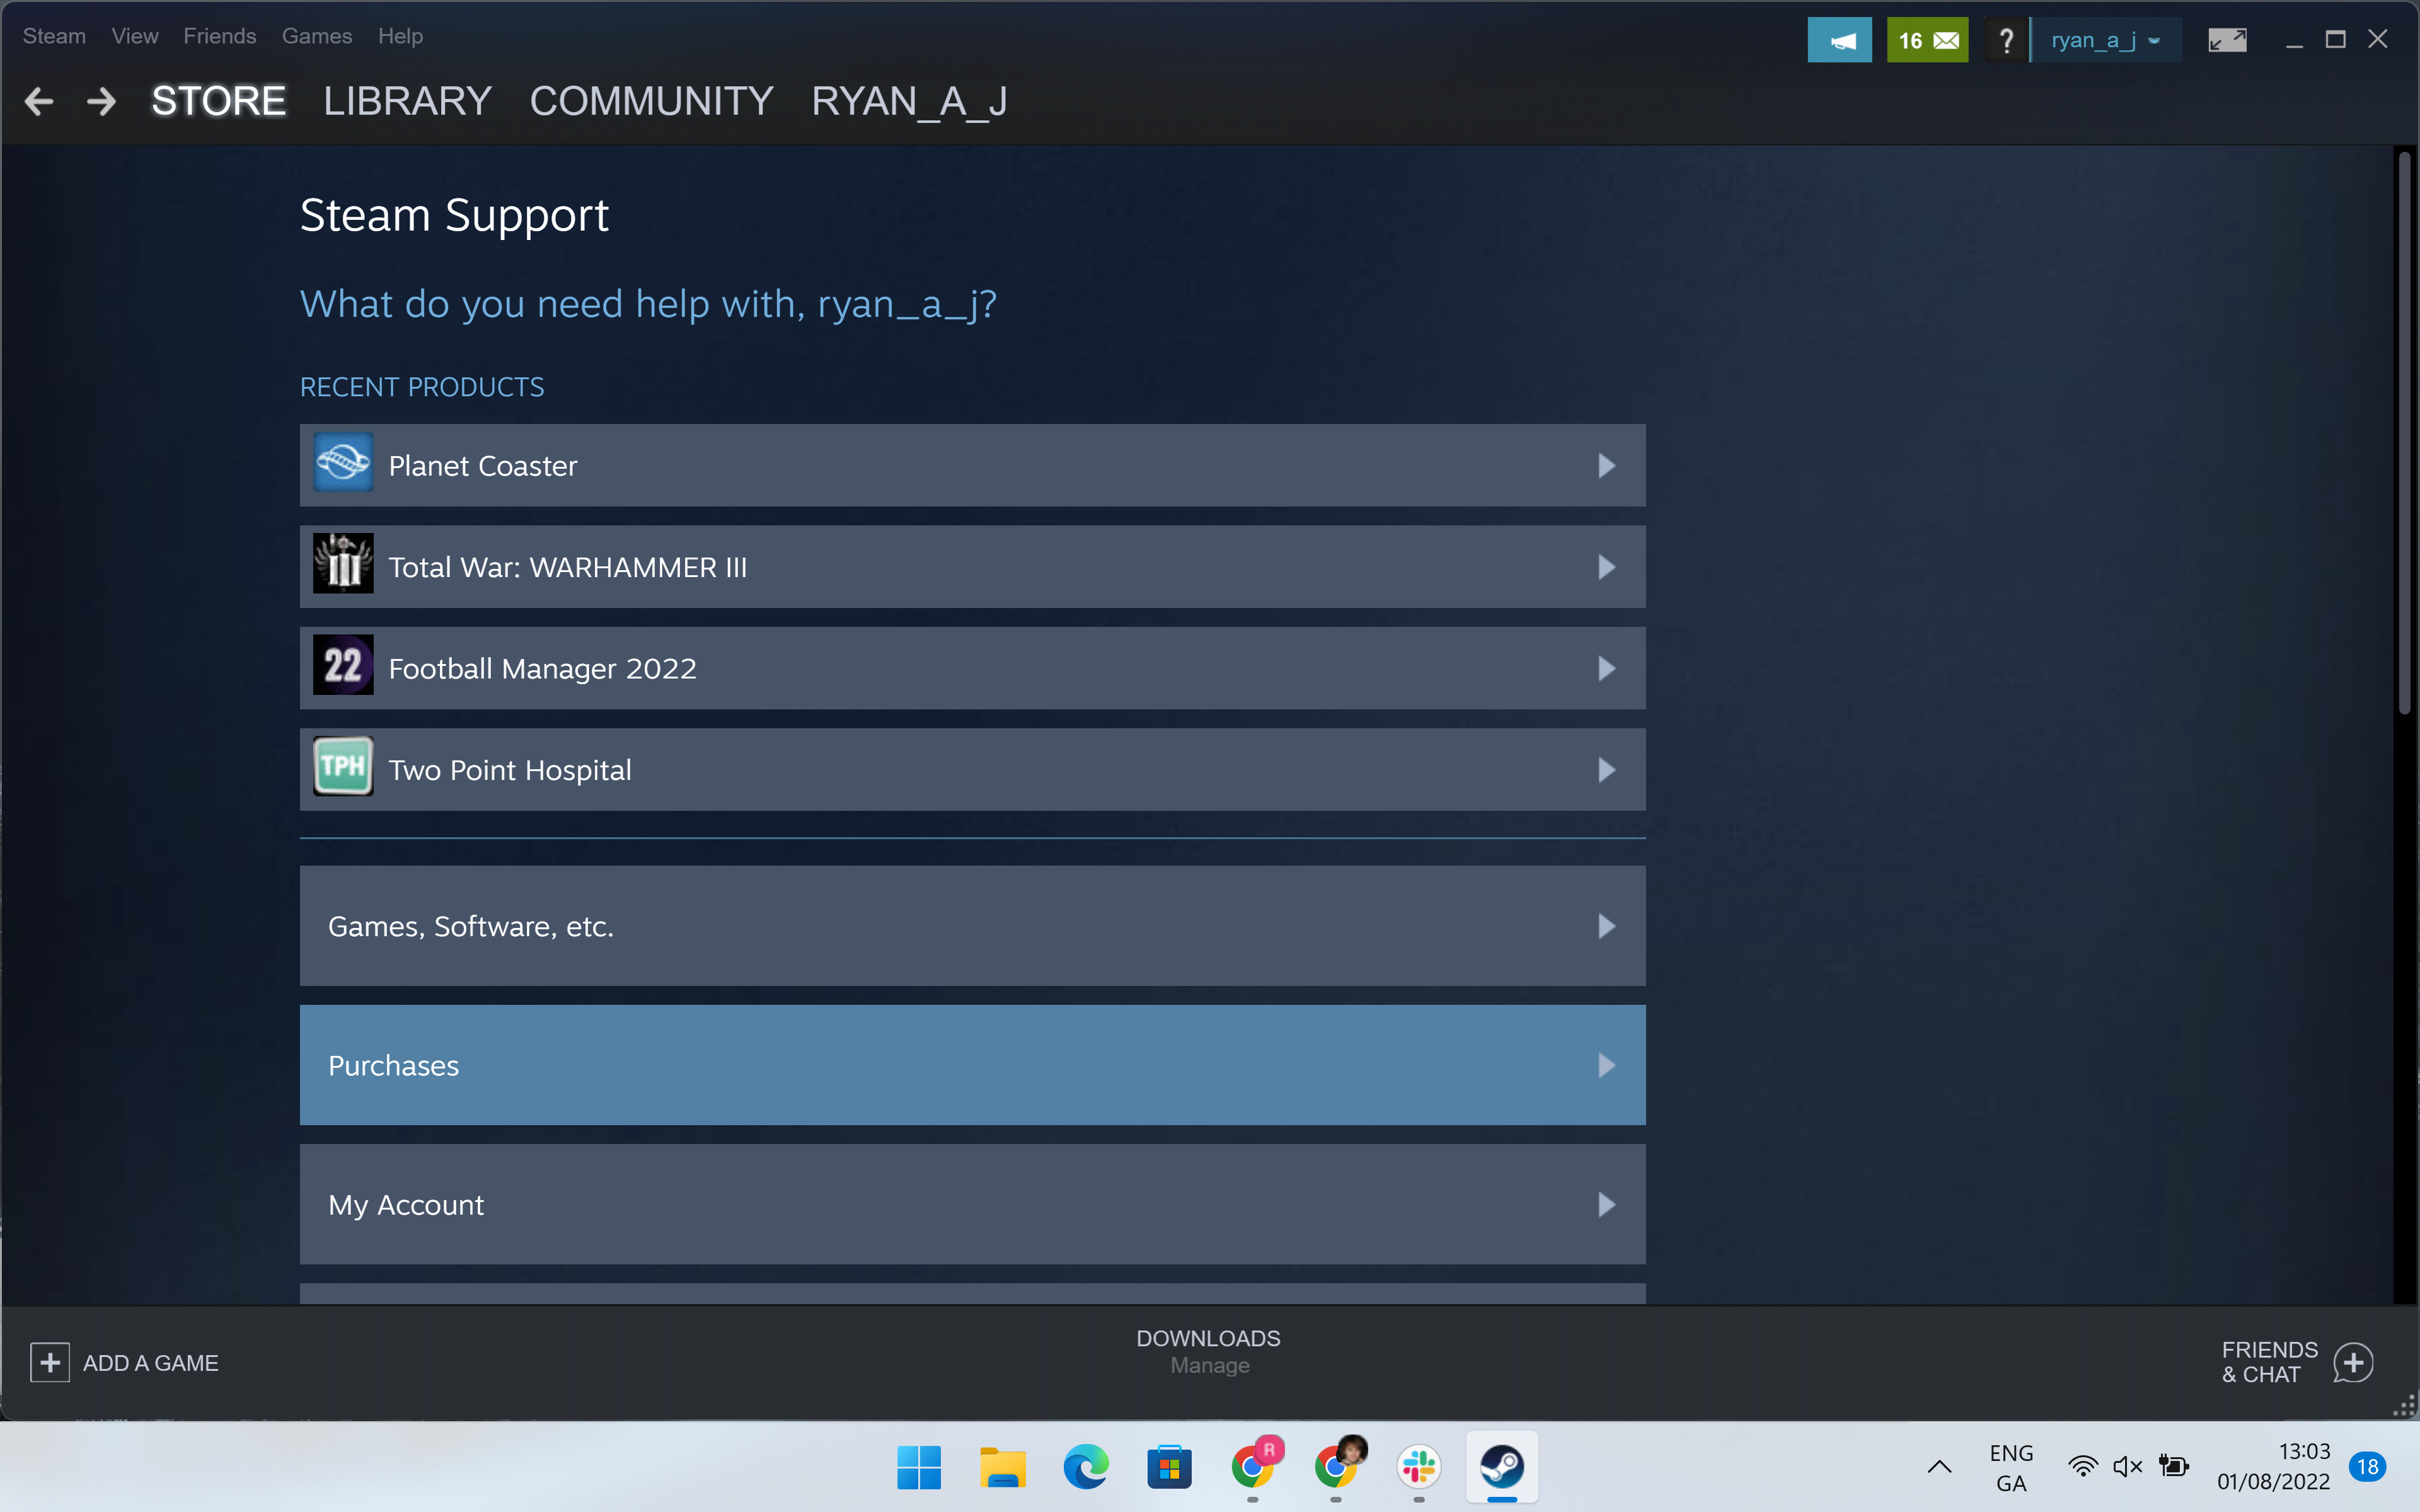Viewport: 2420px width, 1512px height.
Task: Click the battery status tray icon
Action: [2173, 1467]
